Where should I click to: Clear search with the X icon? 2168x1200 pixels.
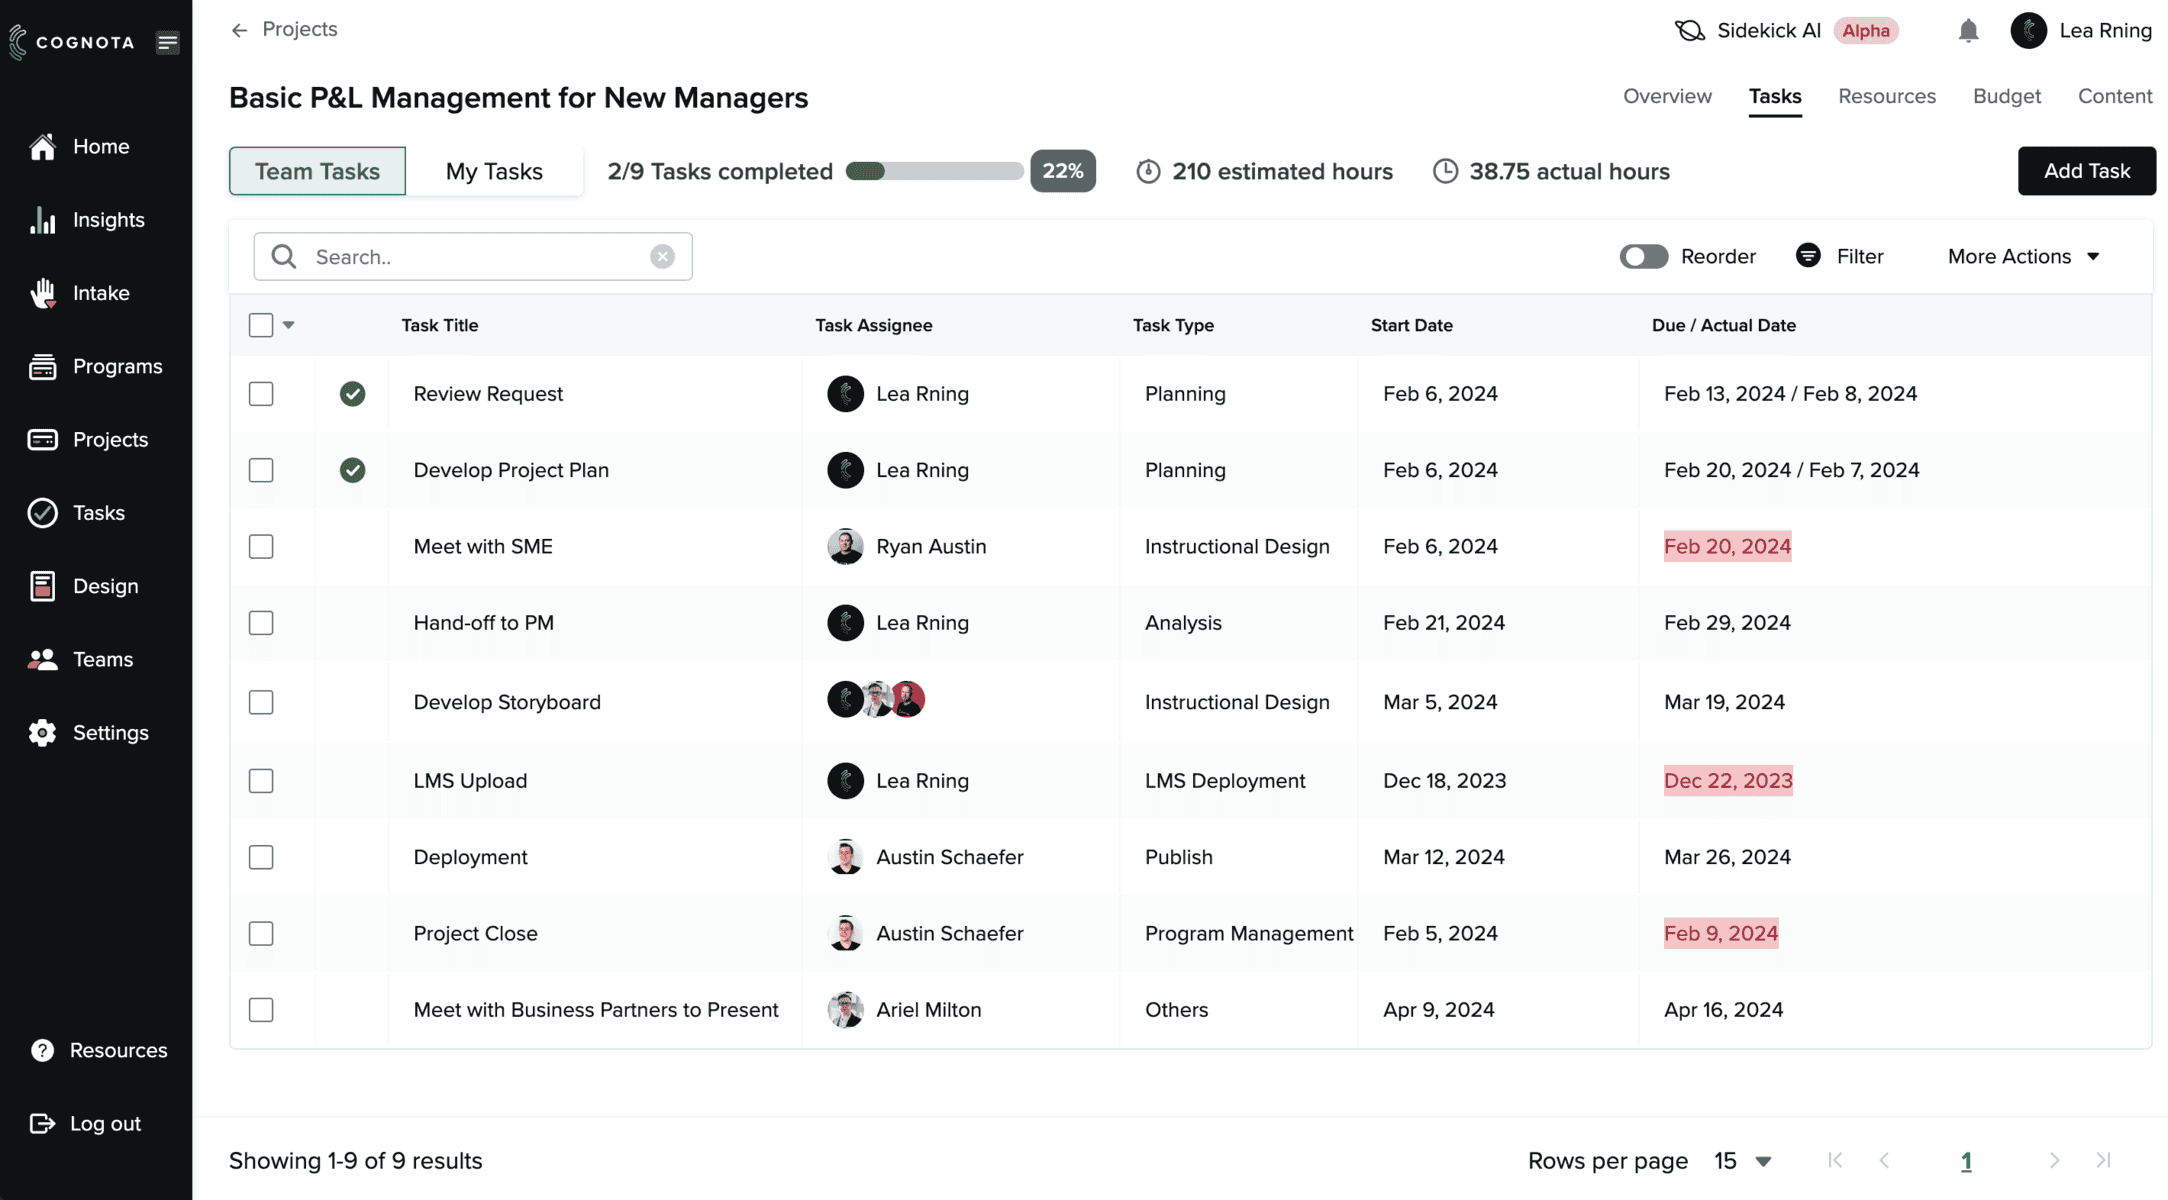662,257
